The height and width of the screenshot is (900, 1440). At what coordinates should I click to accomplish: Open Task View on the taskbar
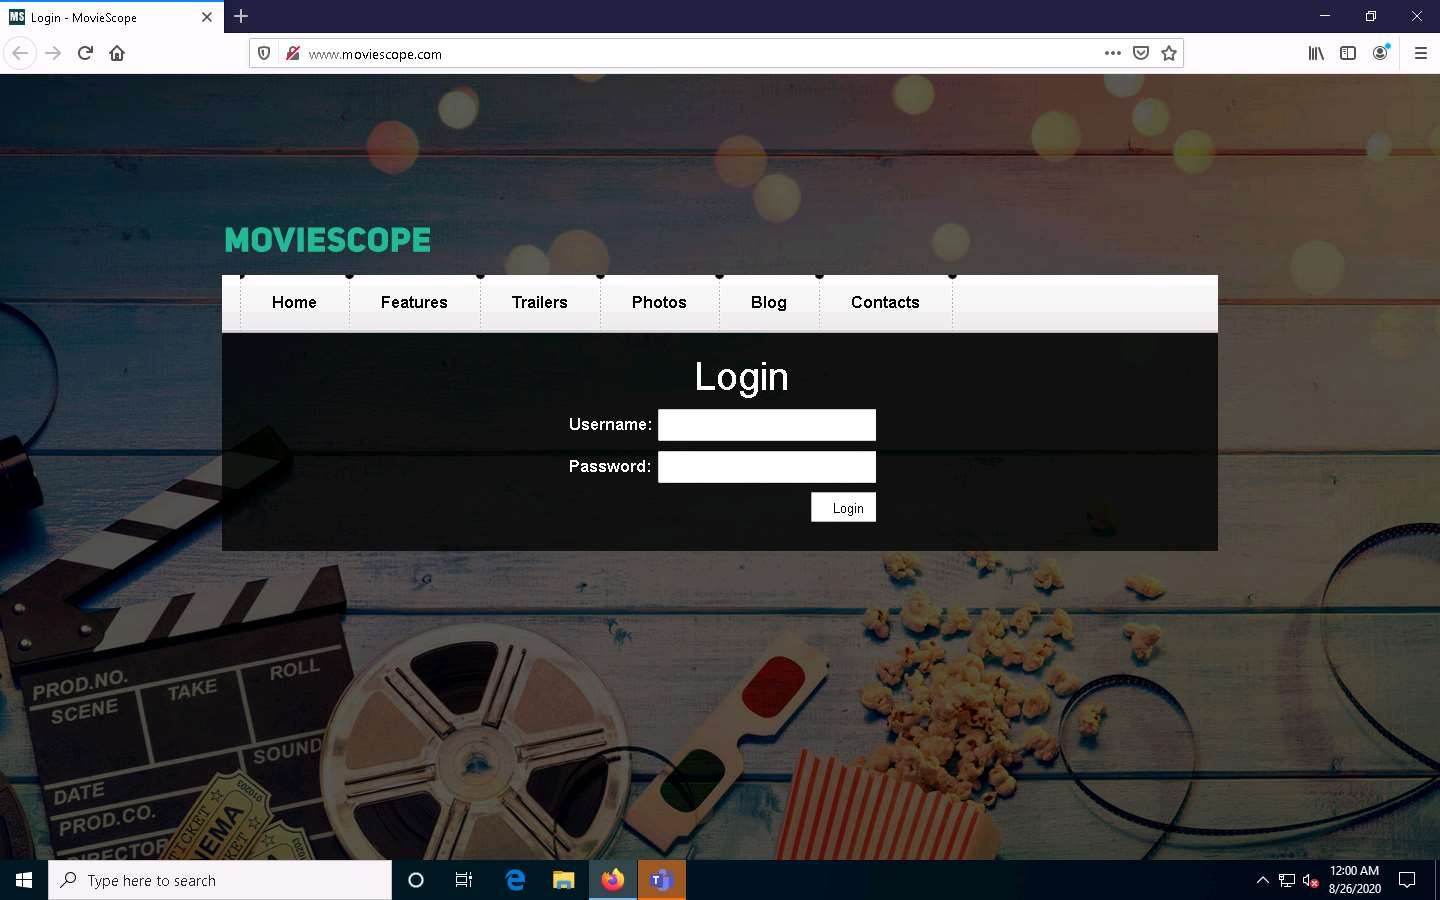(464, 880)
